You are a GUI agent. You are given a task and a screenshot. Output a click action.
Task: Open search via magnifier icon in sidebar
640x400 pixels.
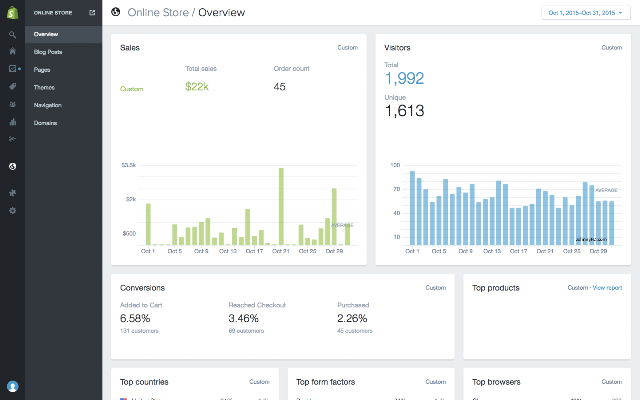coord(13,35)
